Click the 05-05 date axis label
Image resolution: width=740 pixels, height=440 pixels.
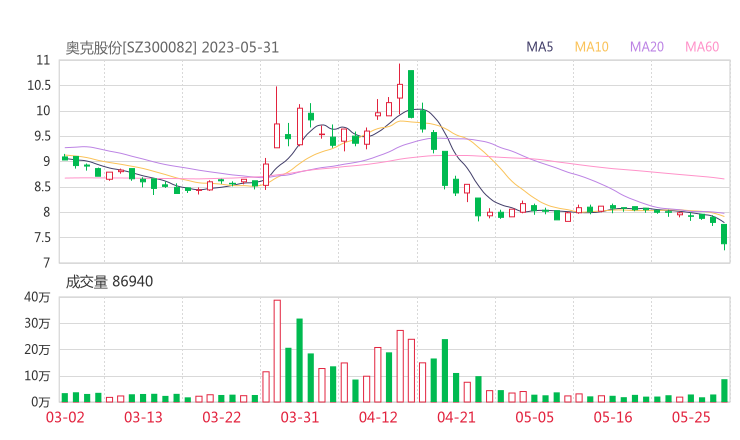click(535, 417)
